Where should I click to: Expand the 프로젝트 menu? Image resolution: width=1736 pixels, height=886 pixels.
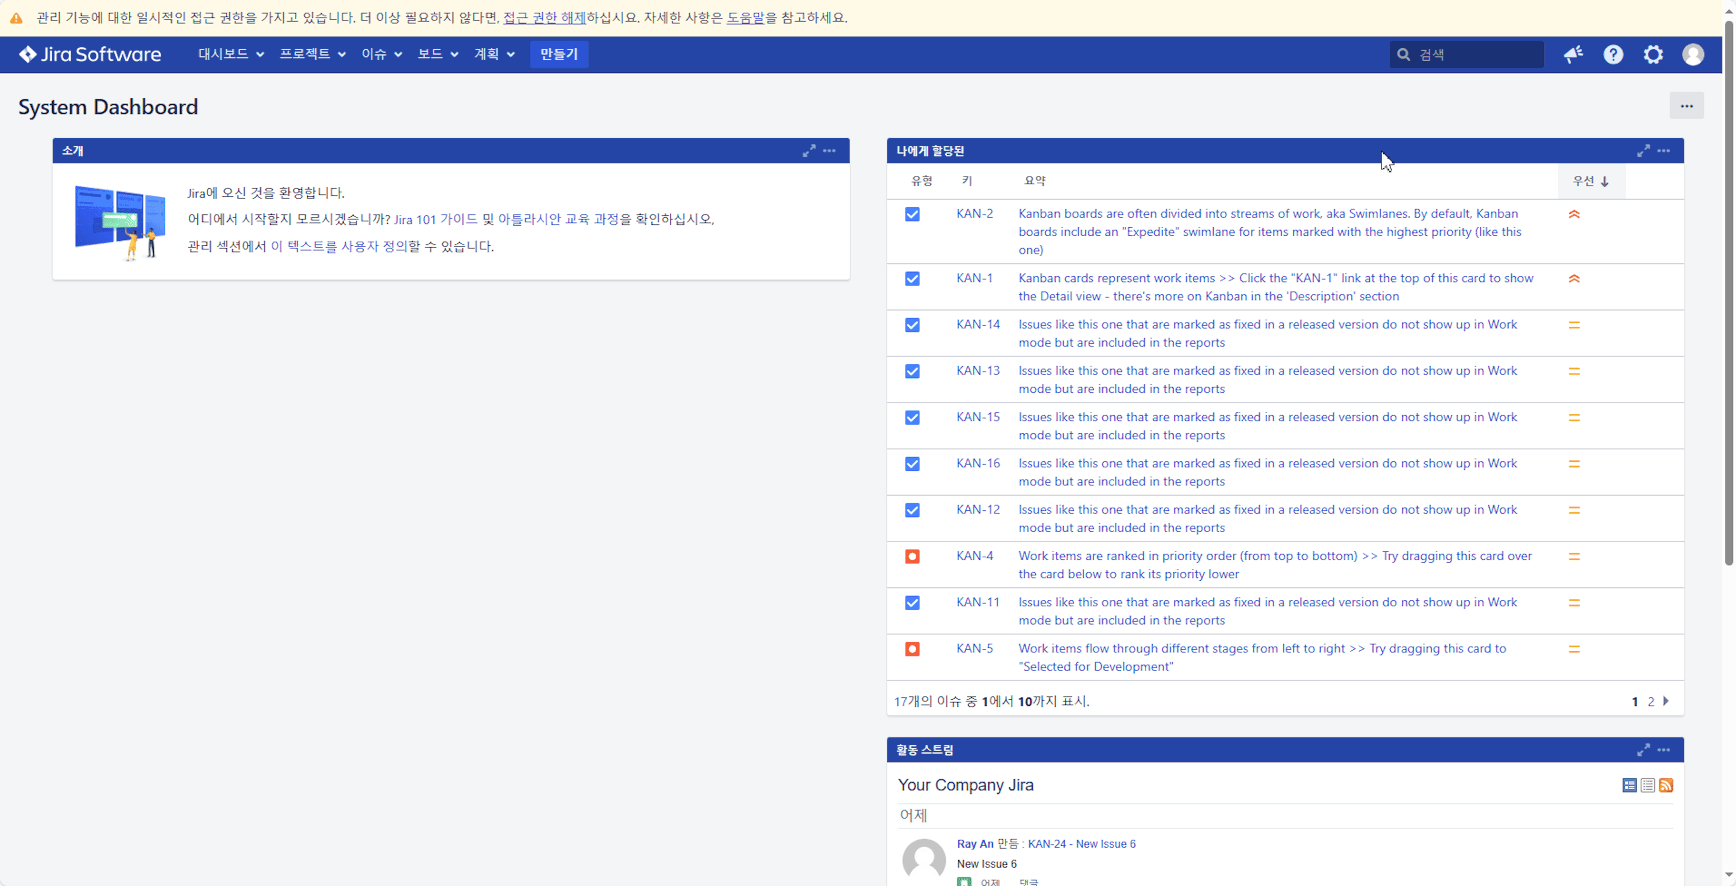(312, 54)
